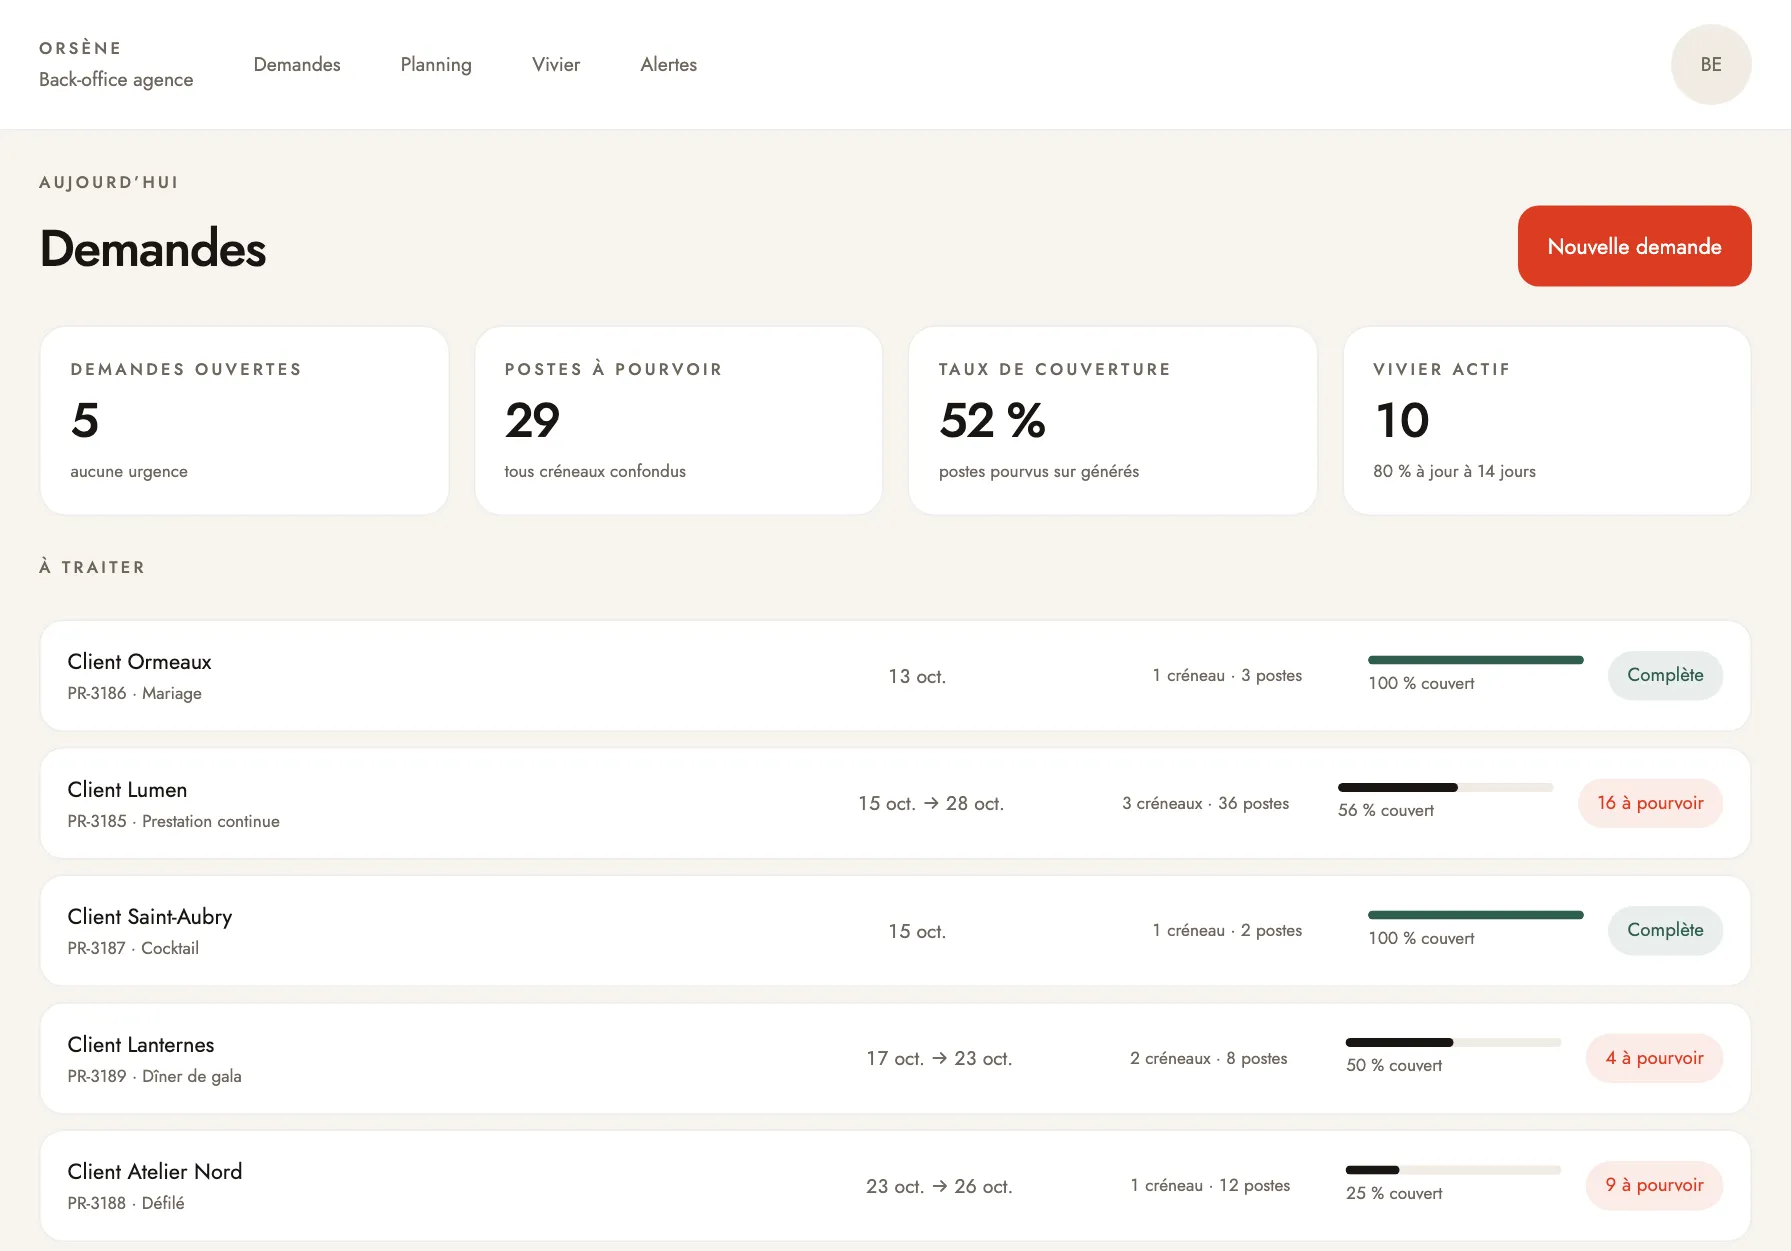Viewport: 1791px width, 1251px height.
Task: Open the Client Lanternes request
Action: coord(895,1058)
